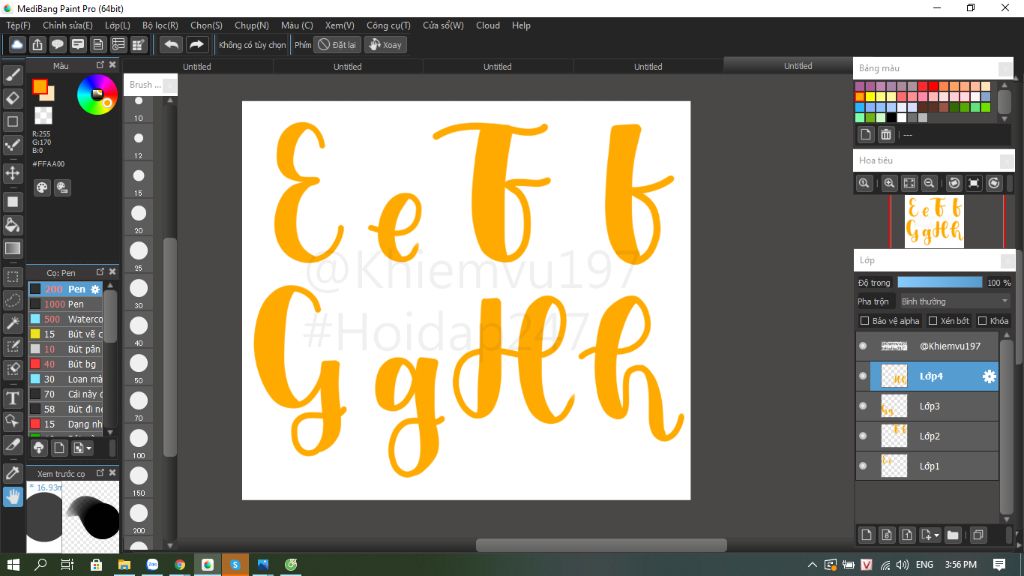Click the Đặt lại button
Screen dimensions: 1024x576
point(337,44)
